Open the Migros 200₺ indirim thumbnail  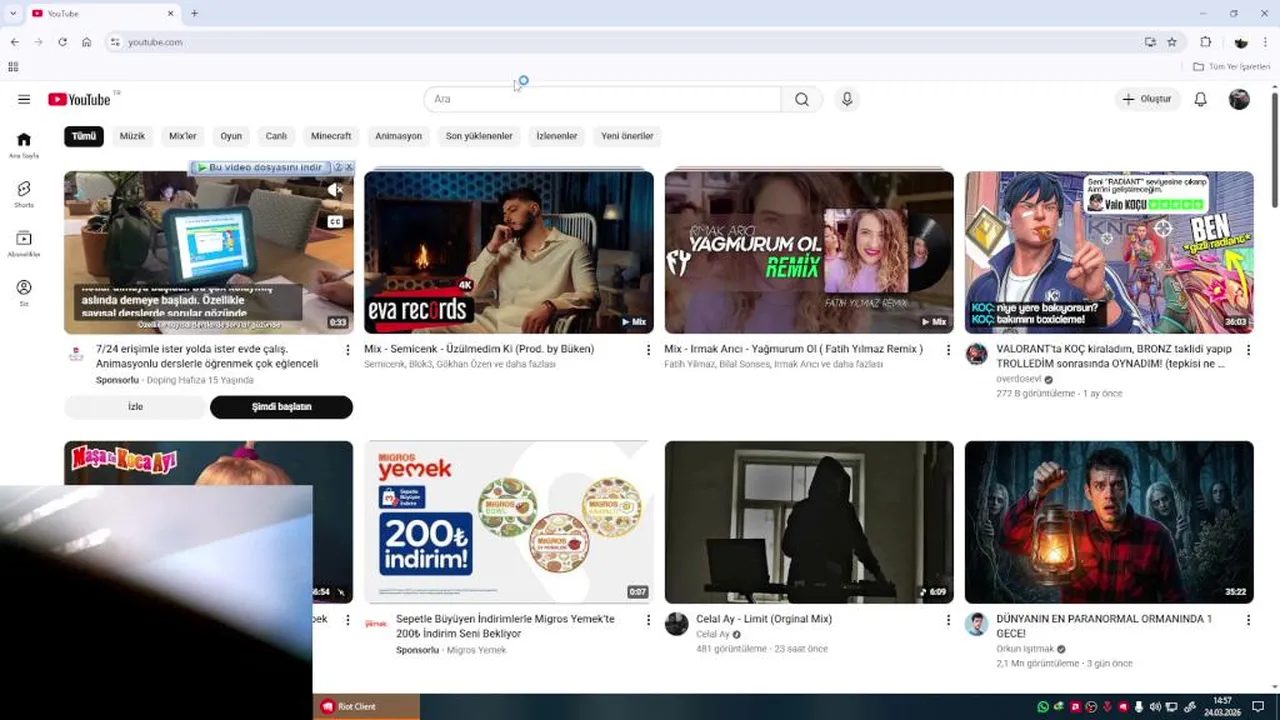click(509, 522)
